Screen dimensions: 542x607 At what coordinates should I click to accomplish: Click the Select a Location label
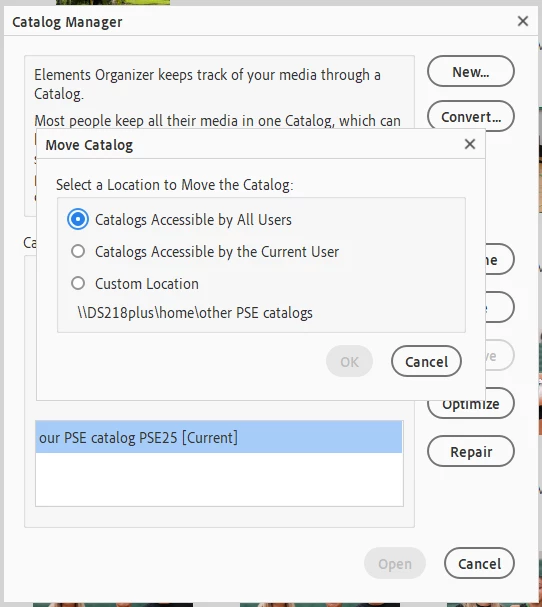click(175, 185)
